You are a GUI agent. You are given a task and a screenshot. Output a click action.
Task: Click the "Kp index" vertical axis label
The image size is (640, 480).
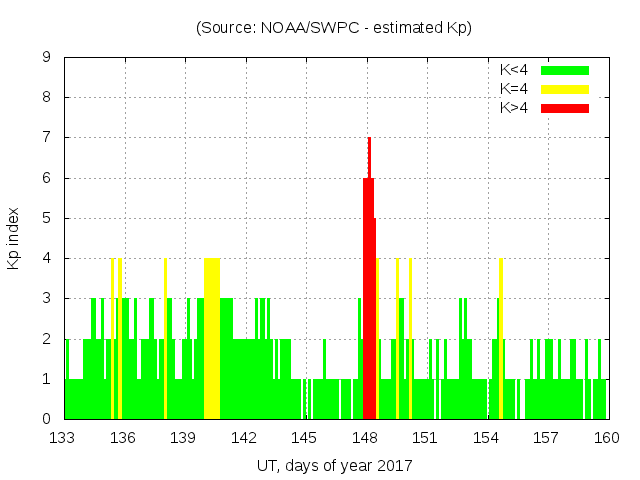pyautogui.click(x=14, y=238)
